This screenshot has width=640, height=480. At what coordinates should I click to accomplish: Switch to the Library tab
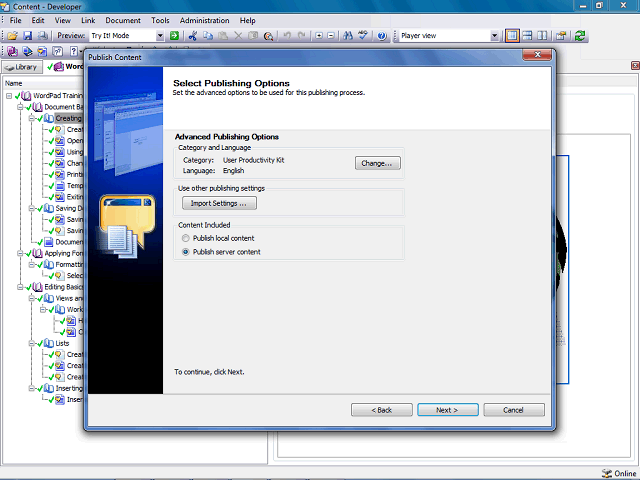[x=22, y=67]
